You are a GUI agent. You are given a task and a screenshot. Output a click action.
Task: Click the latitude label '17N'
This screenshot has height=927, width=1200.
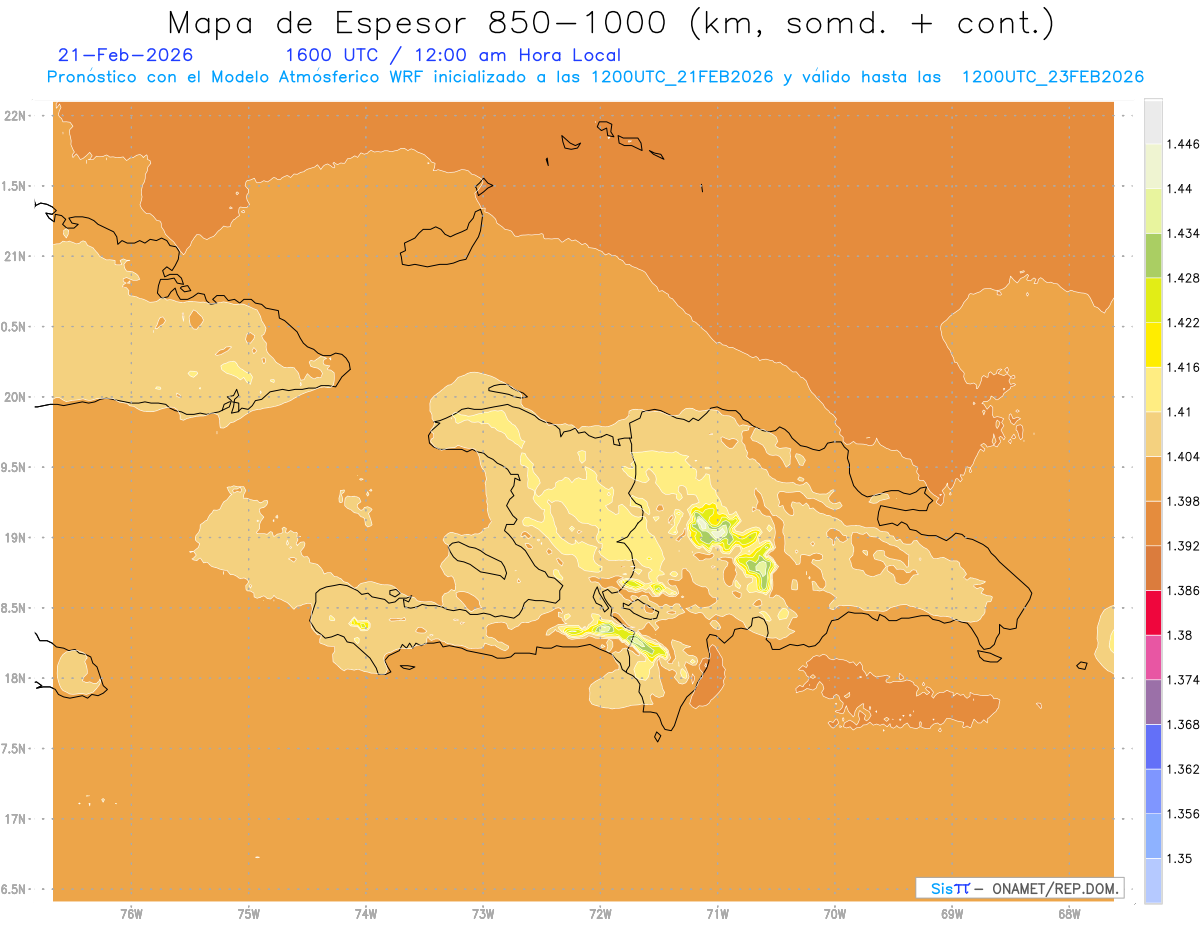coord(15,819)
